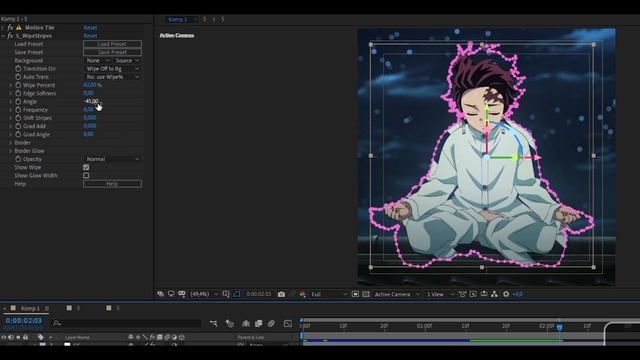640x360 pixels.
Task: Disable Motion Tile effect fx toggle
Action: point(10,27)
